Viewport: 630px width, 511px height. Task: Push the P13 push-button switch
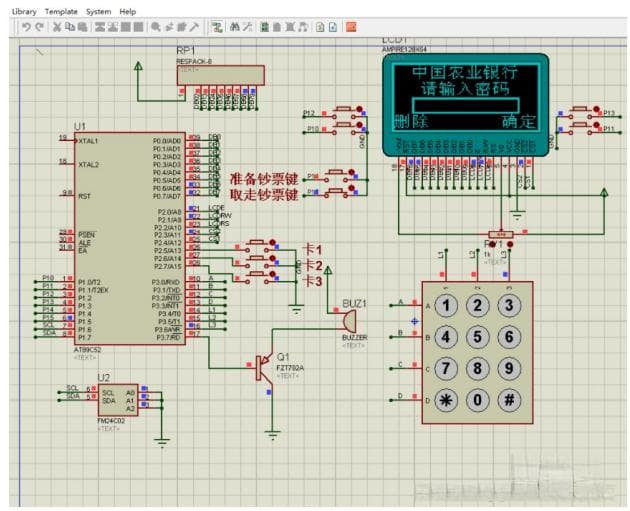[x=581, y=112]
